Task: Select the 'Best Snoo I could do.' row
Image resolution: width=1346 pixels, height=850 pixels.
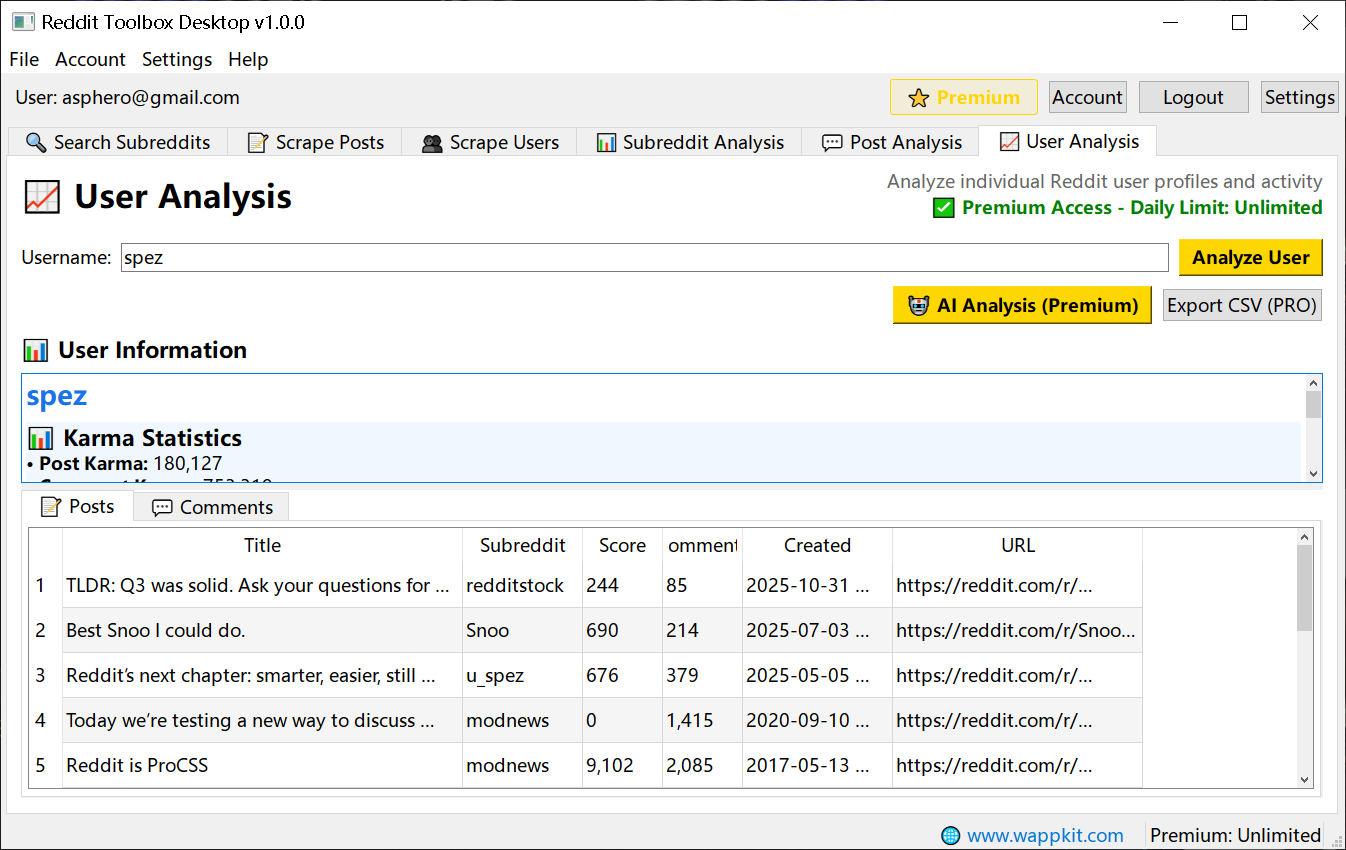Action: coord(602,630)
